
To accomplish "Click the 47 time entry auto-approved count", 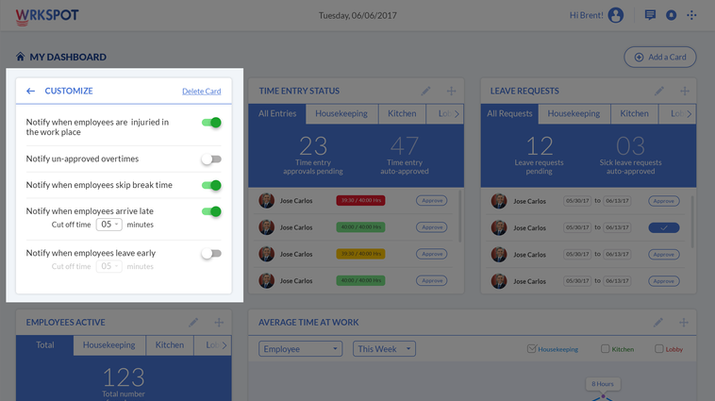I will pyautogui.click(x=404, y=146).
